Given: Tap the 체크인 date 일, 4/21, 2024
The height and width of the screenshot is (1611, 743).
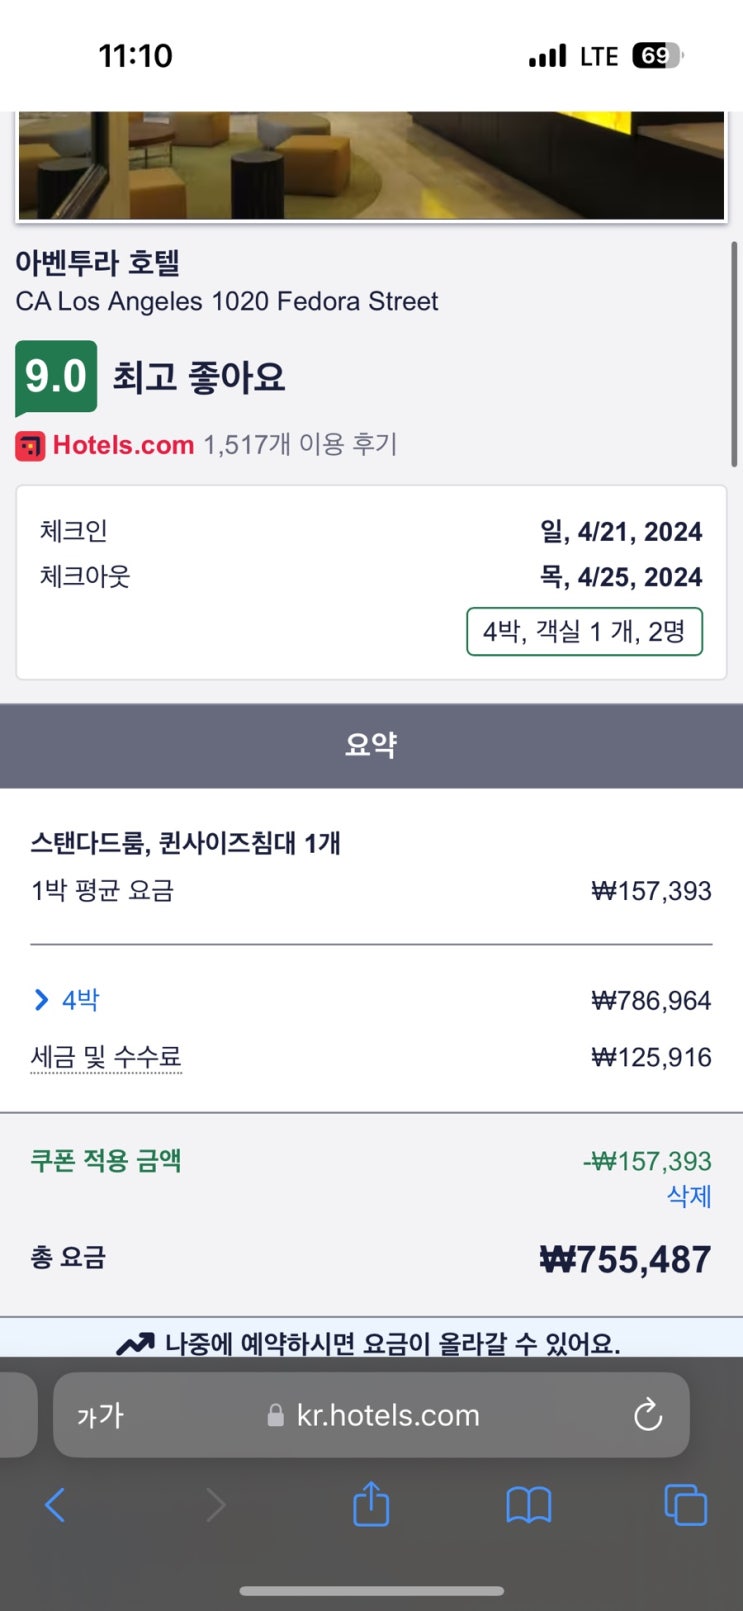Looking at the screenshot, I should pyautogui.click(x=621, y=532).
